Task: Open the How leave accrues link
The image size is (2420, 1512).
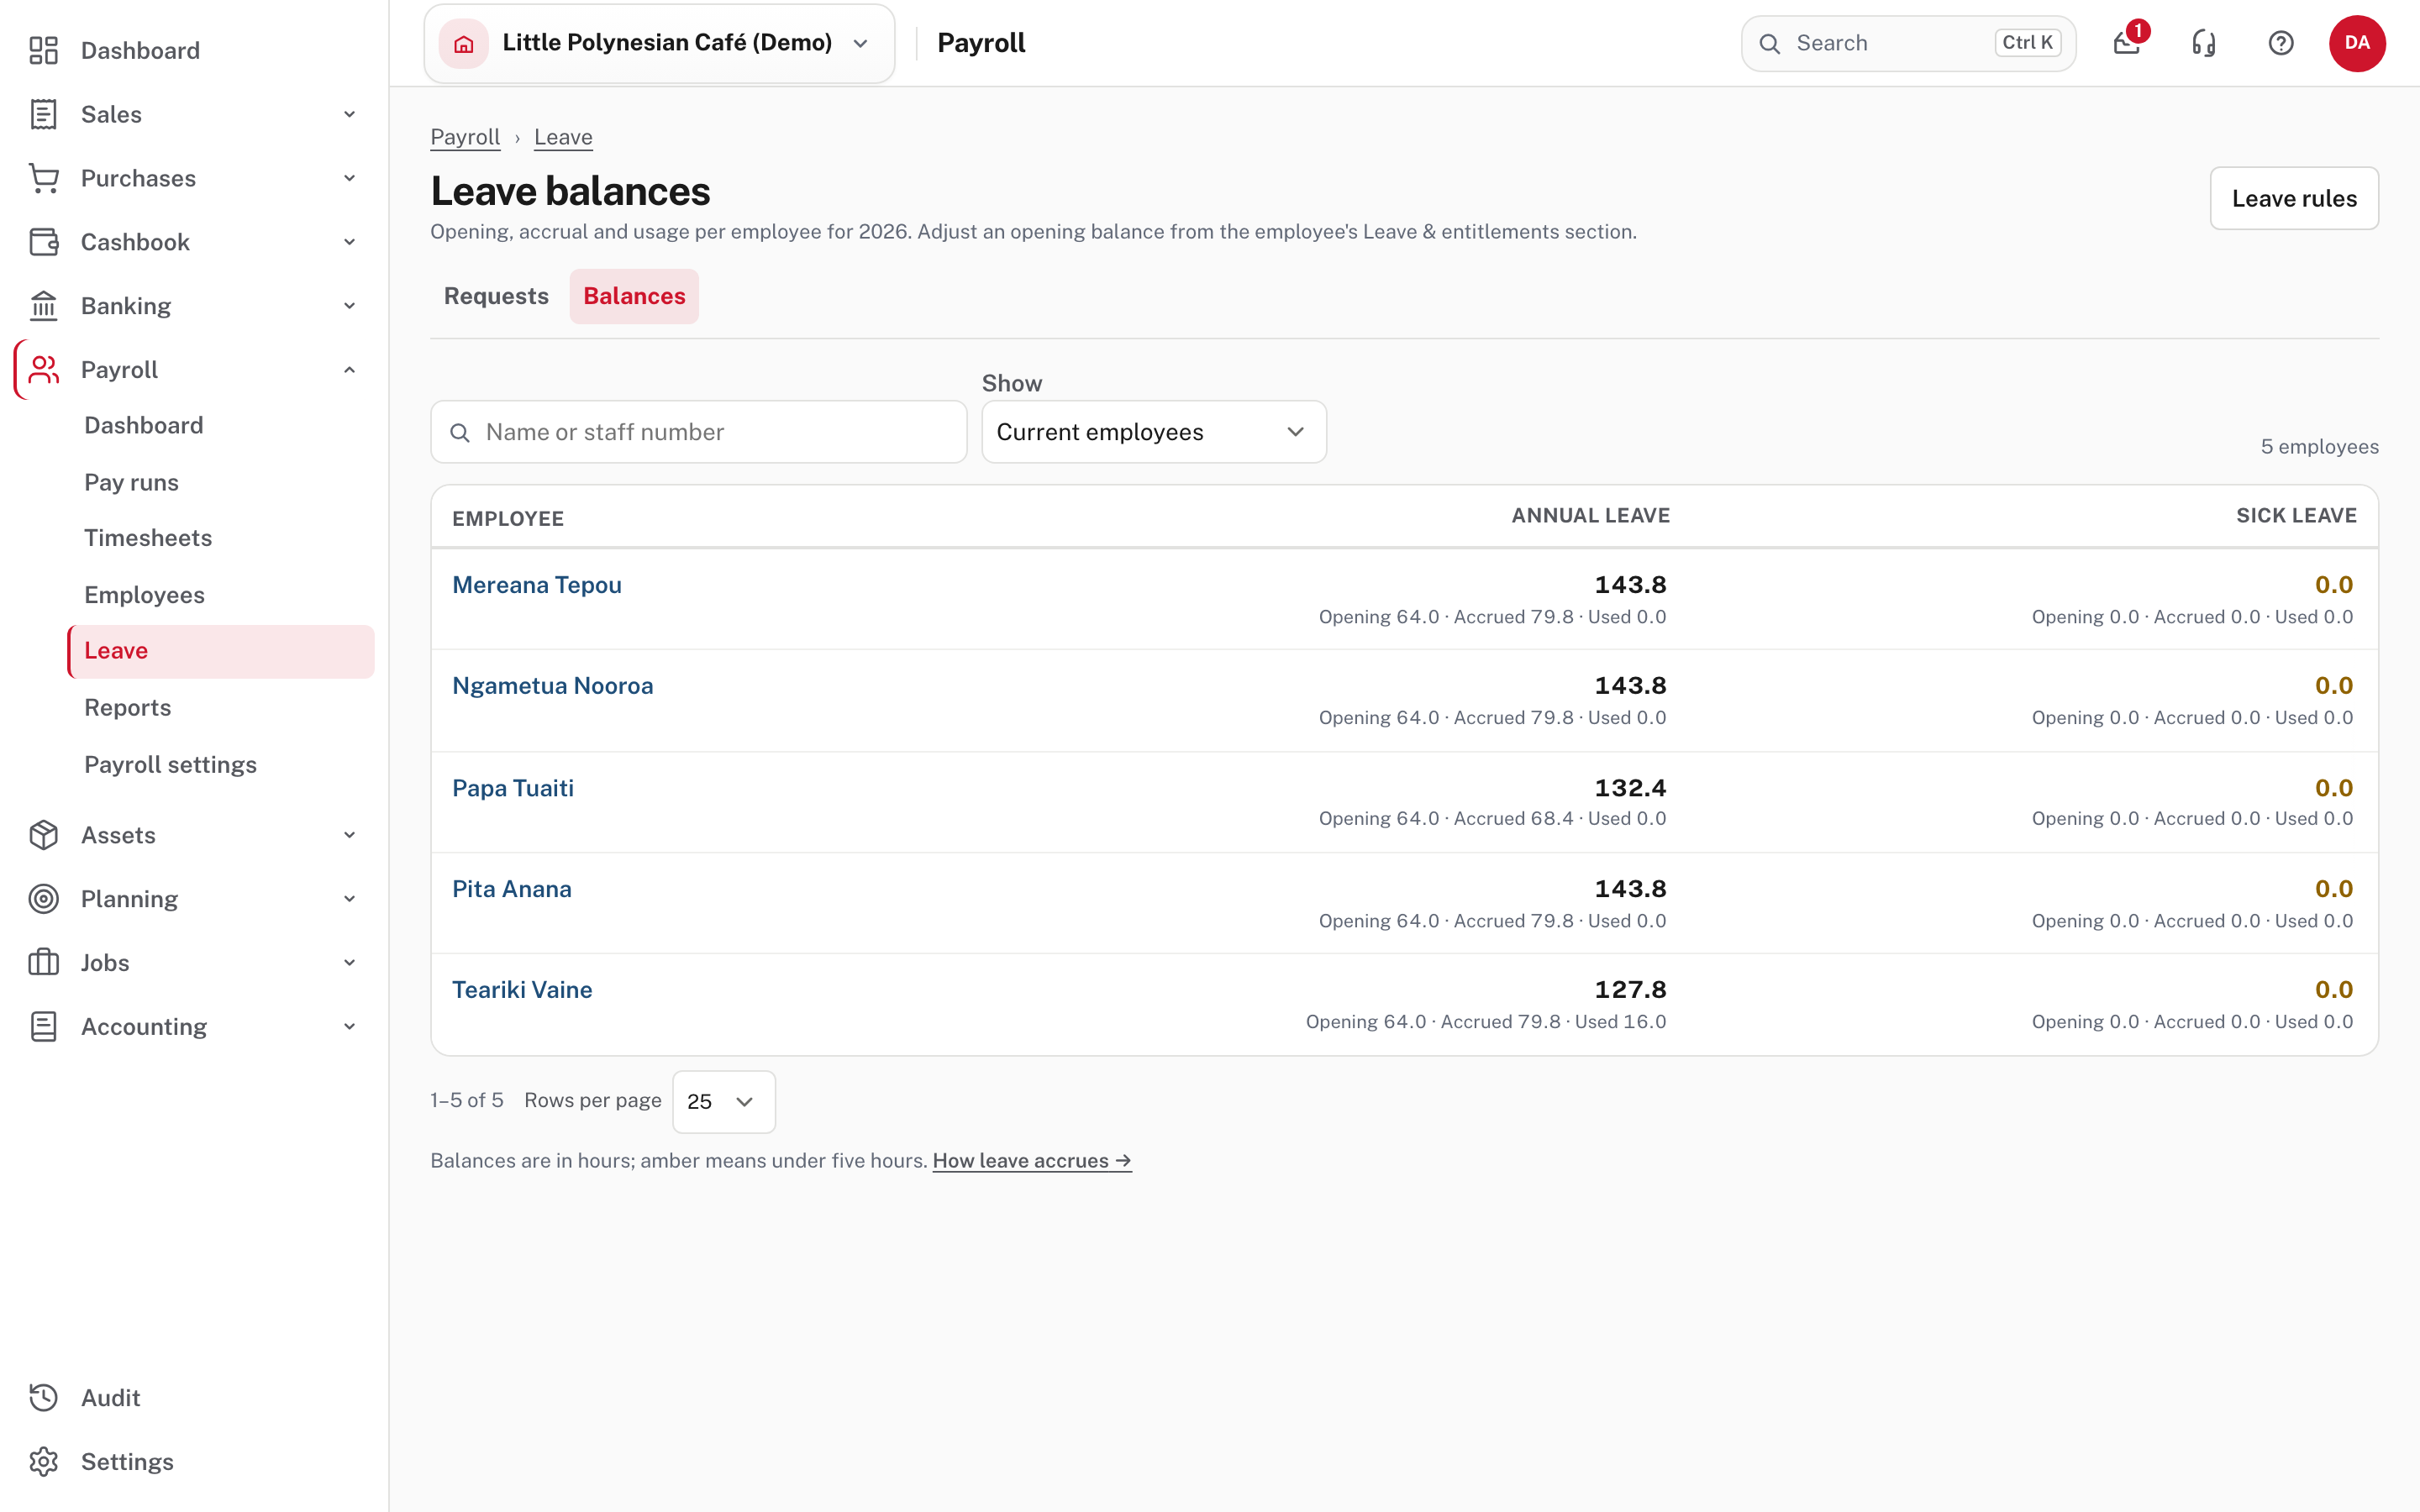Action: click(1032, 1161)
